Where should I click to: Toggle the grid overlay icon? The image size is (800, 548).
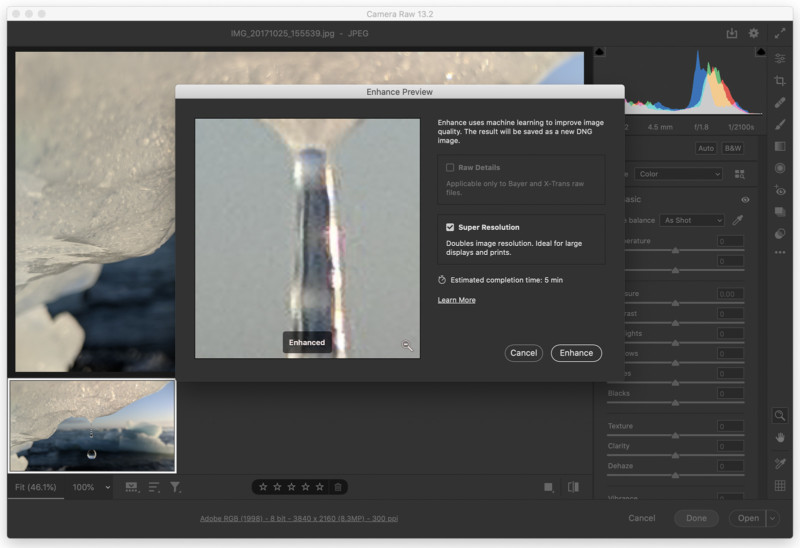pyautogui.click(x=780, y=486)
